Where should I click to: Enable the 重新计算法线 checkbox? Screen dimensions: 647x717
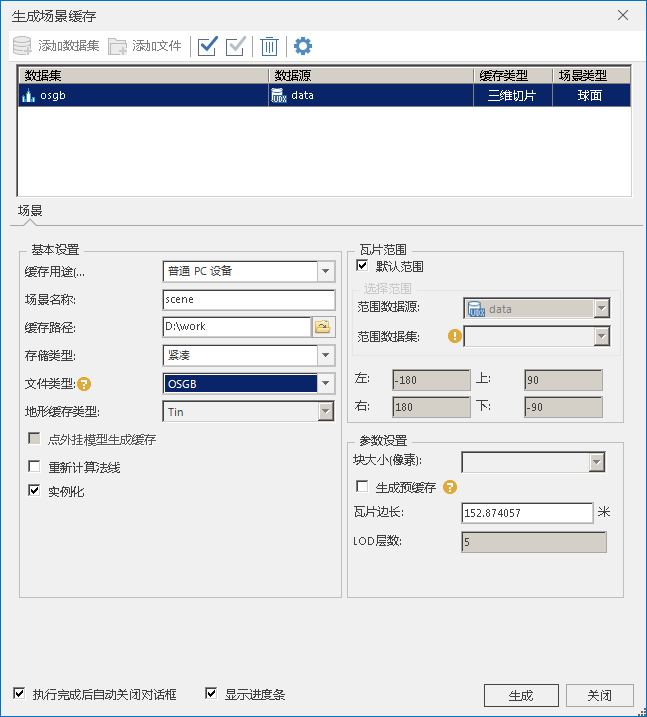[x=35, y=467]
